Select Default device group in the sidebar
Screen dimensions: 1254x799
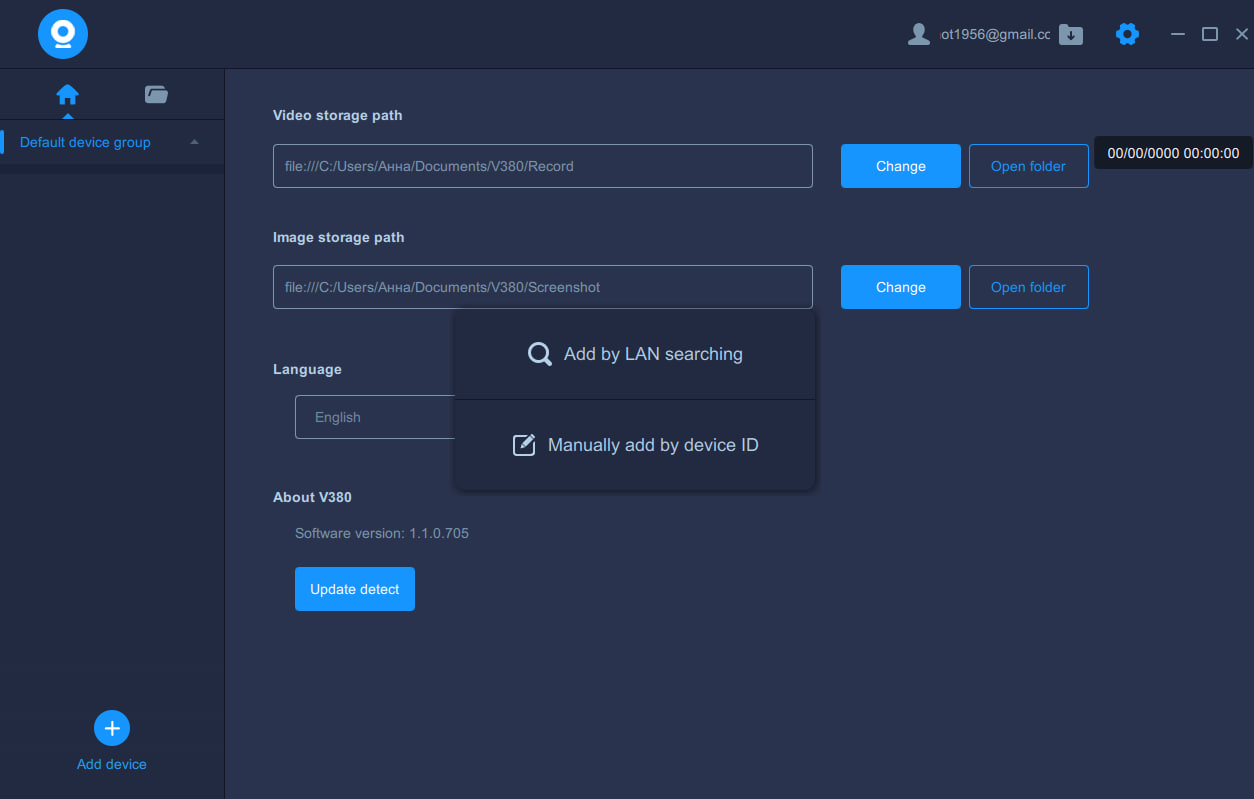[x=85, y=142]
